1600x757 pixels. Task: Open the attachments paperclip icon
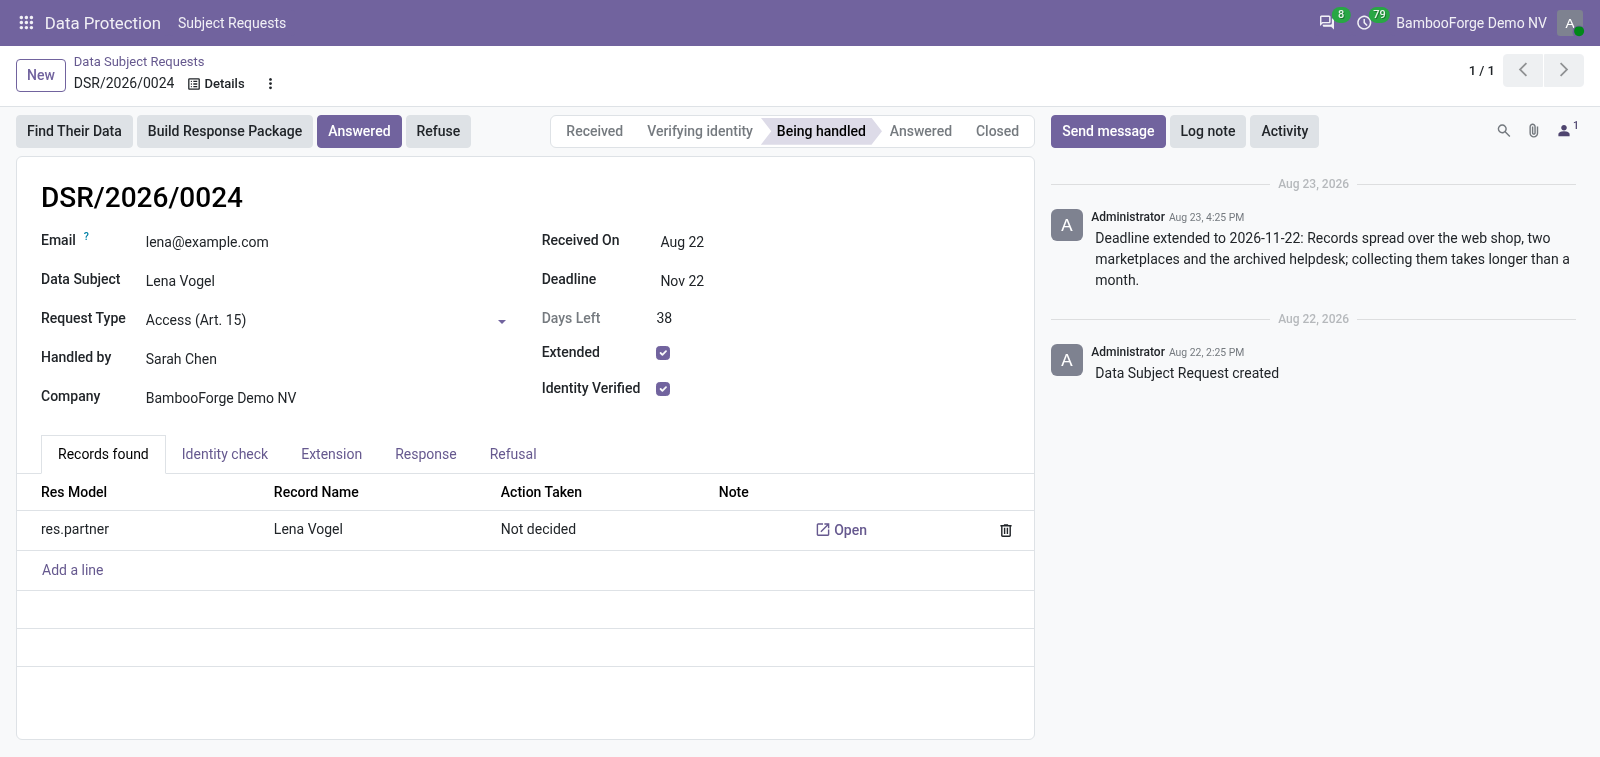(1533, 131)
